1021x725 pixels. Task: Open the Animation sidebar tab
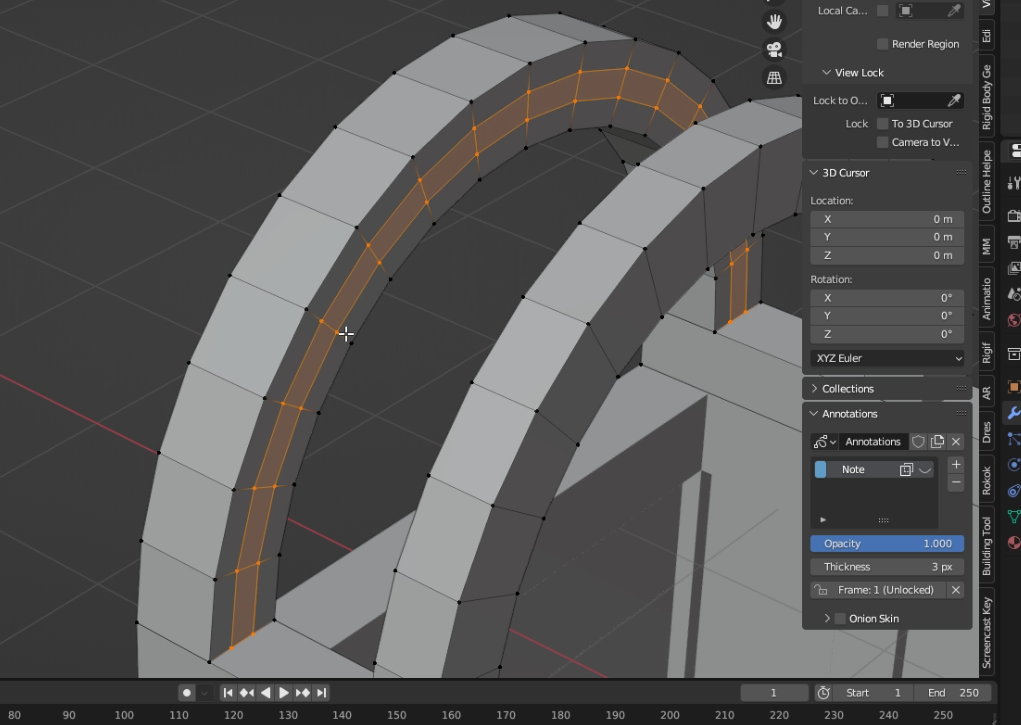[x=987, y=299]
